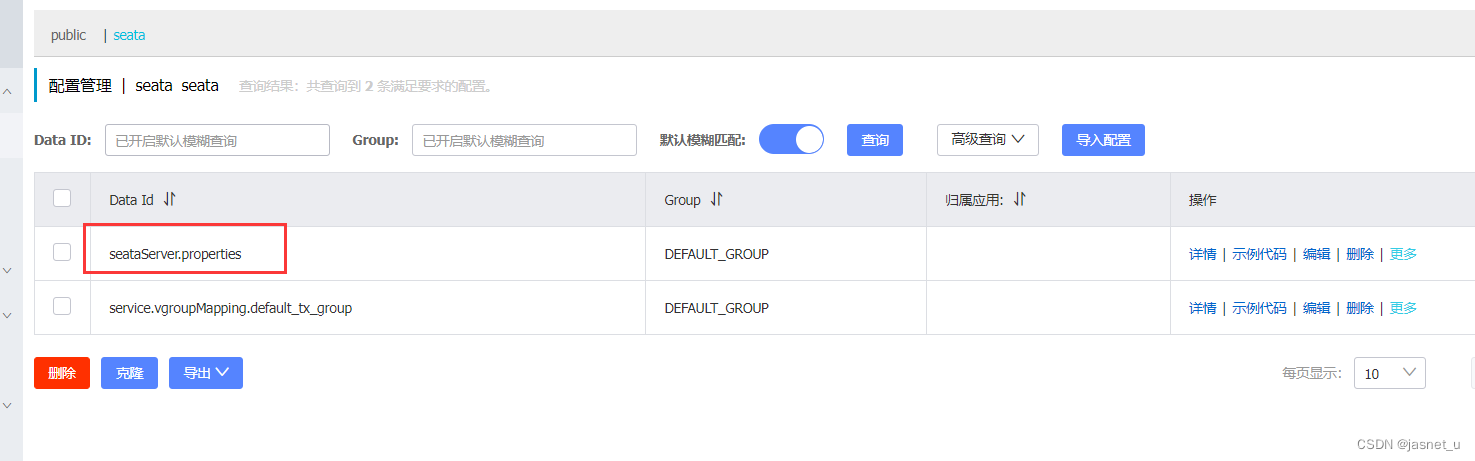
Task: Focus the Data ID search field
Action: click(217, 140)
